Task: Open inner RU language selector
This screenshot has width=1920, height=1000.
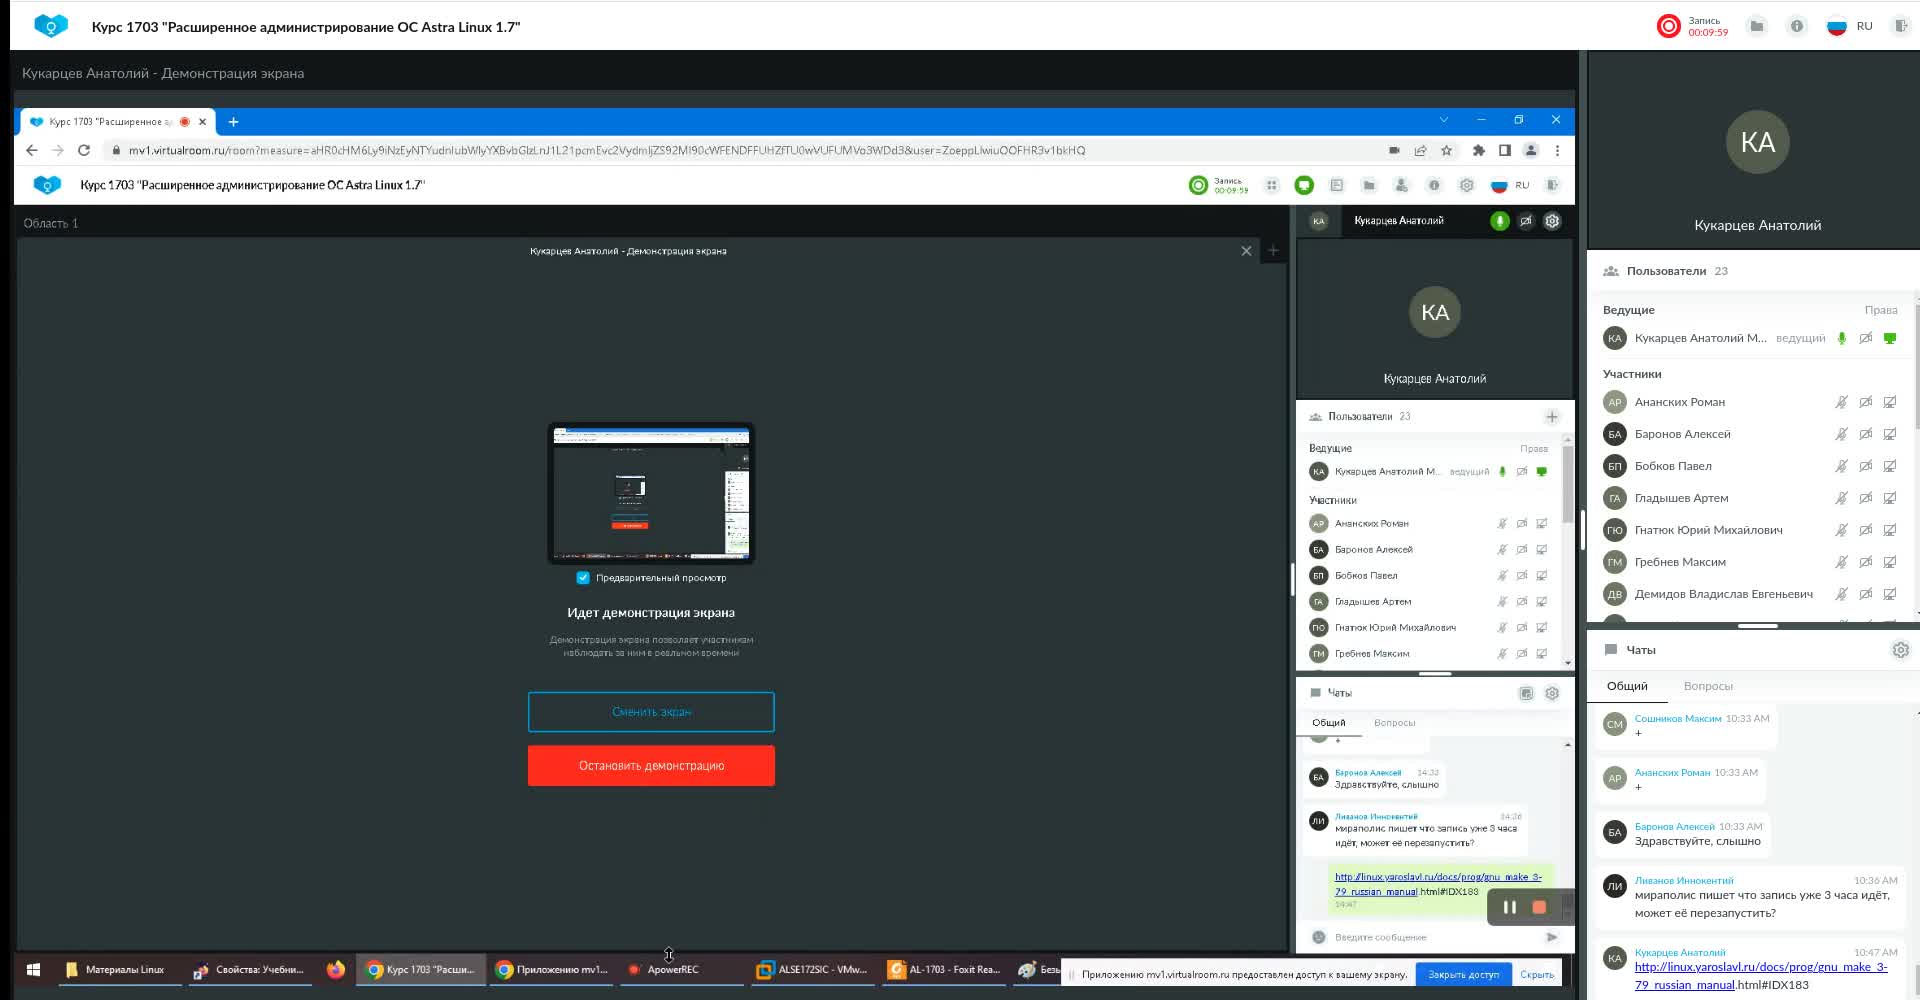Action: point(1510,185)
